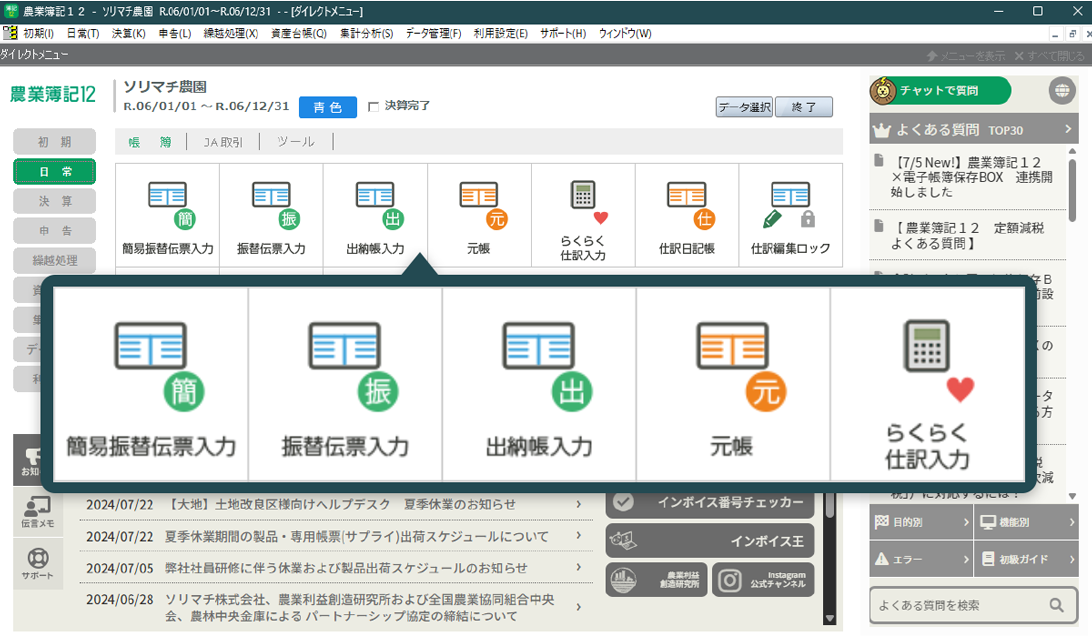Image resolution: width=1092 pixels, height=636 pixels.
Task: Expand the 機能別 chevron
Action: (x=1071, y=522)
